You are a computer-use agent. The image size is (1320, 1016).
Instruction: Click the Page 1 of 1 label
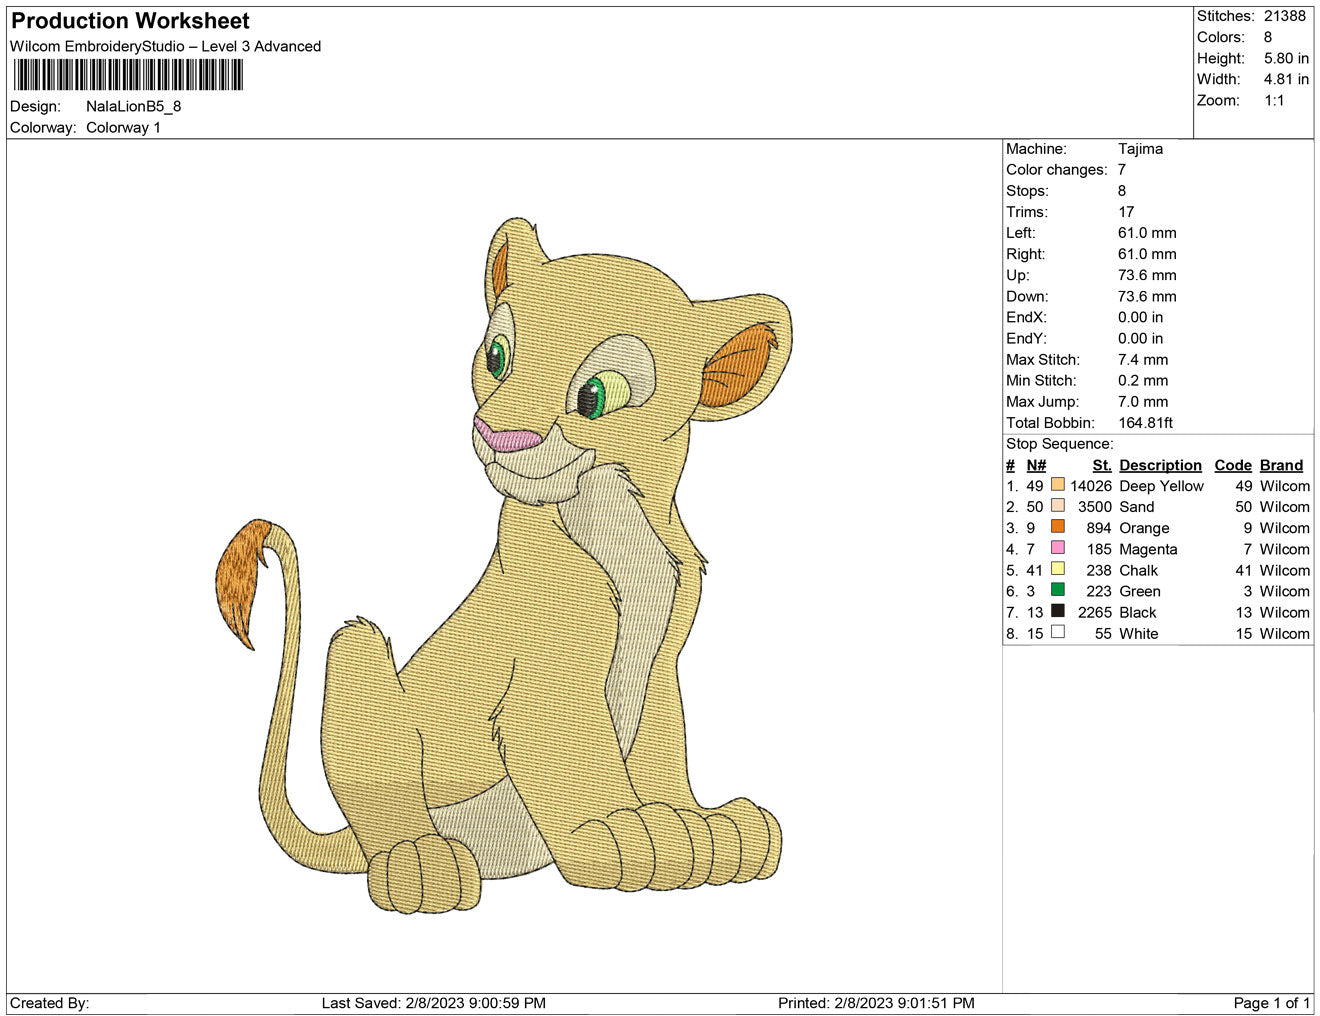click(x=1274, y=1003)
